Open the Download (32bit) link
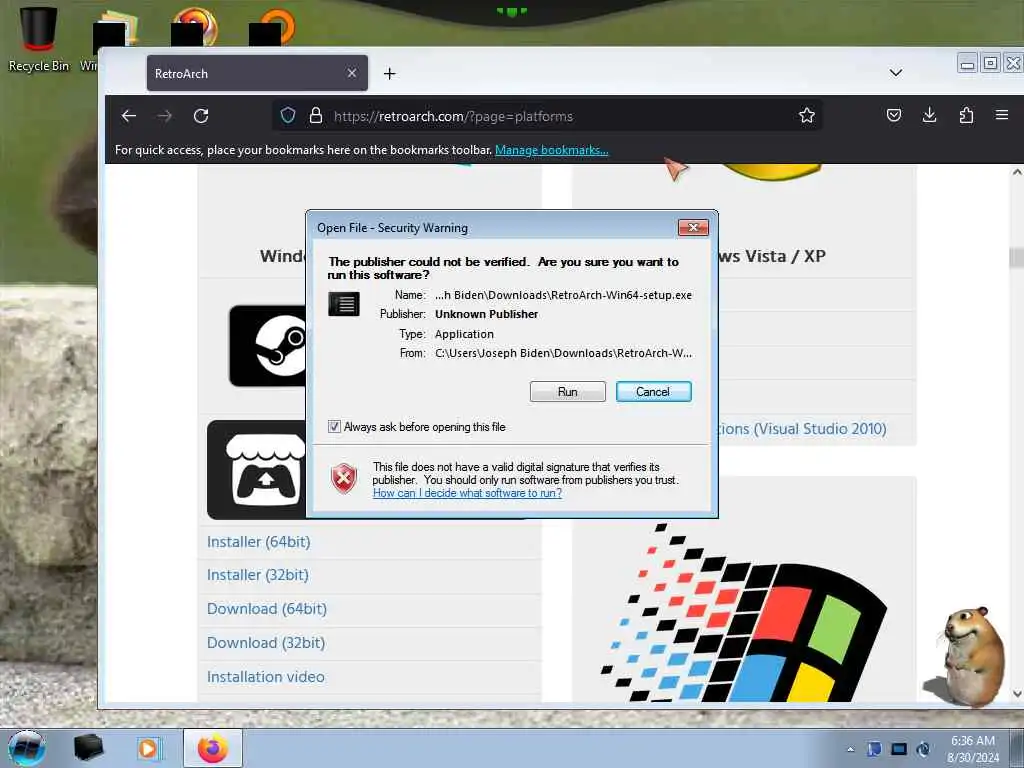The image size is (1024, 768). tap(266, 643)
